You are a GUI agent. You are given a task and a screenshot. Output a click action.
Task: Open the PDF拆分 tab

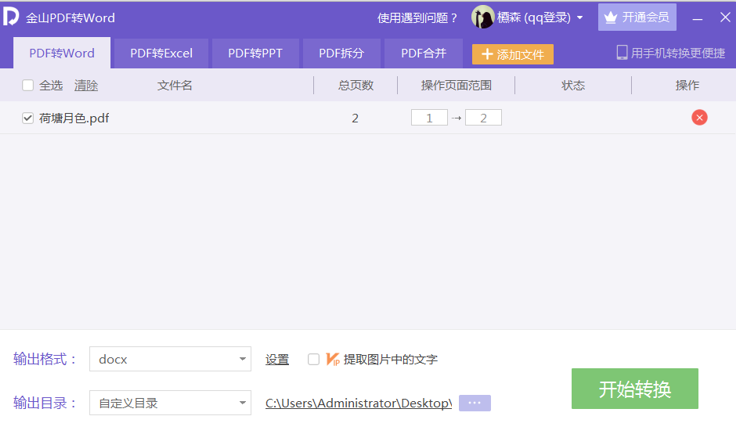pos(341,53)
